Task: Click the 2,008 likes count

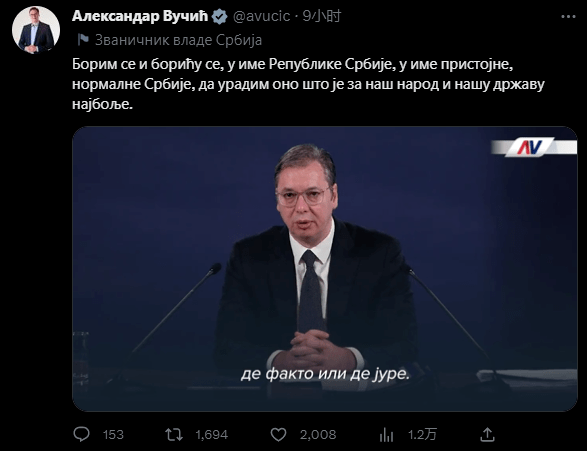Action: (x=318, y=435)
